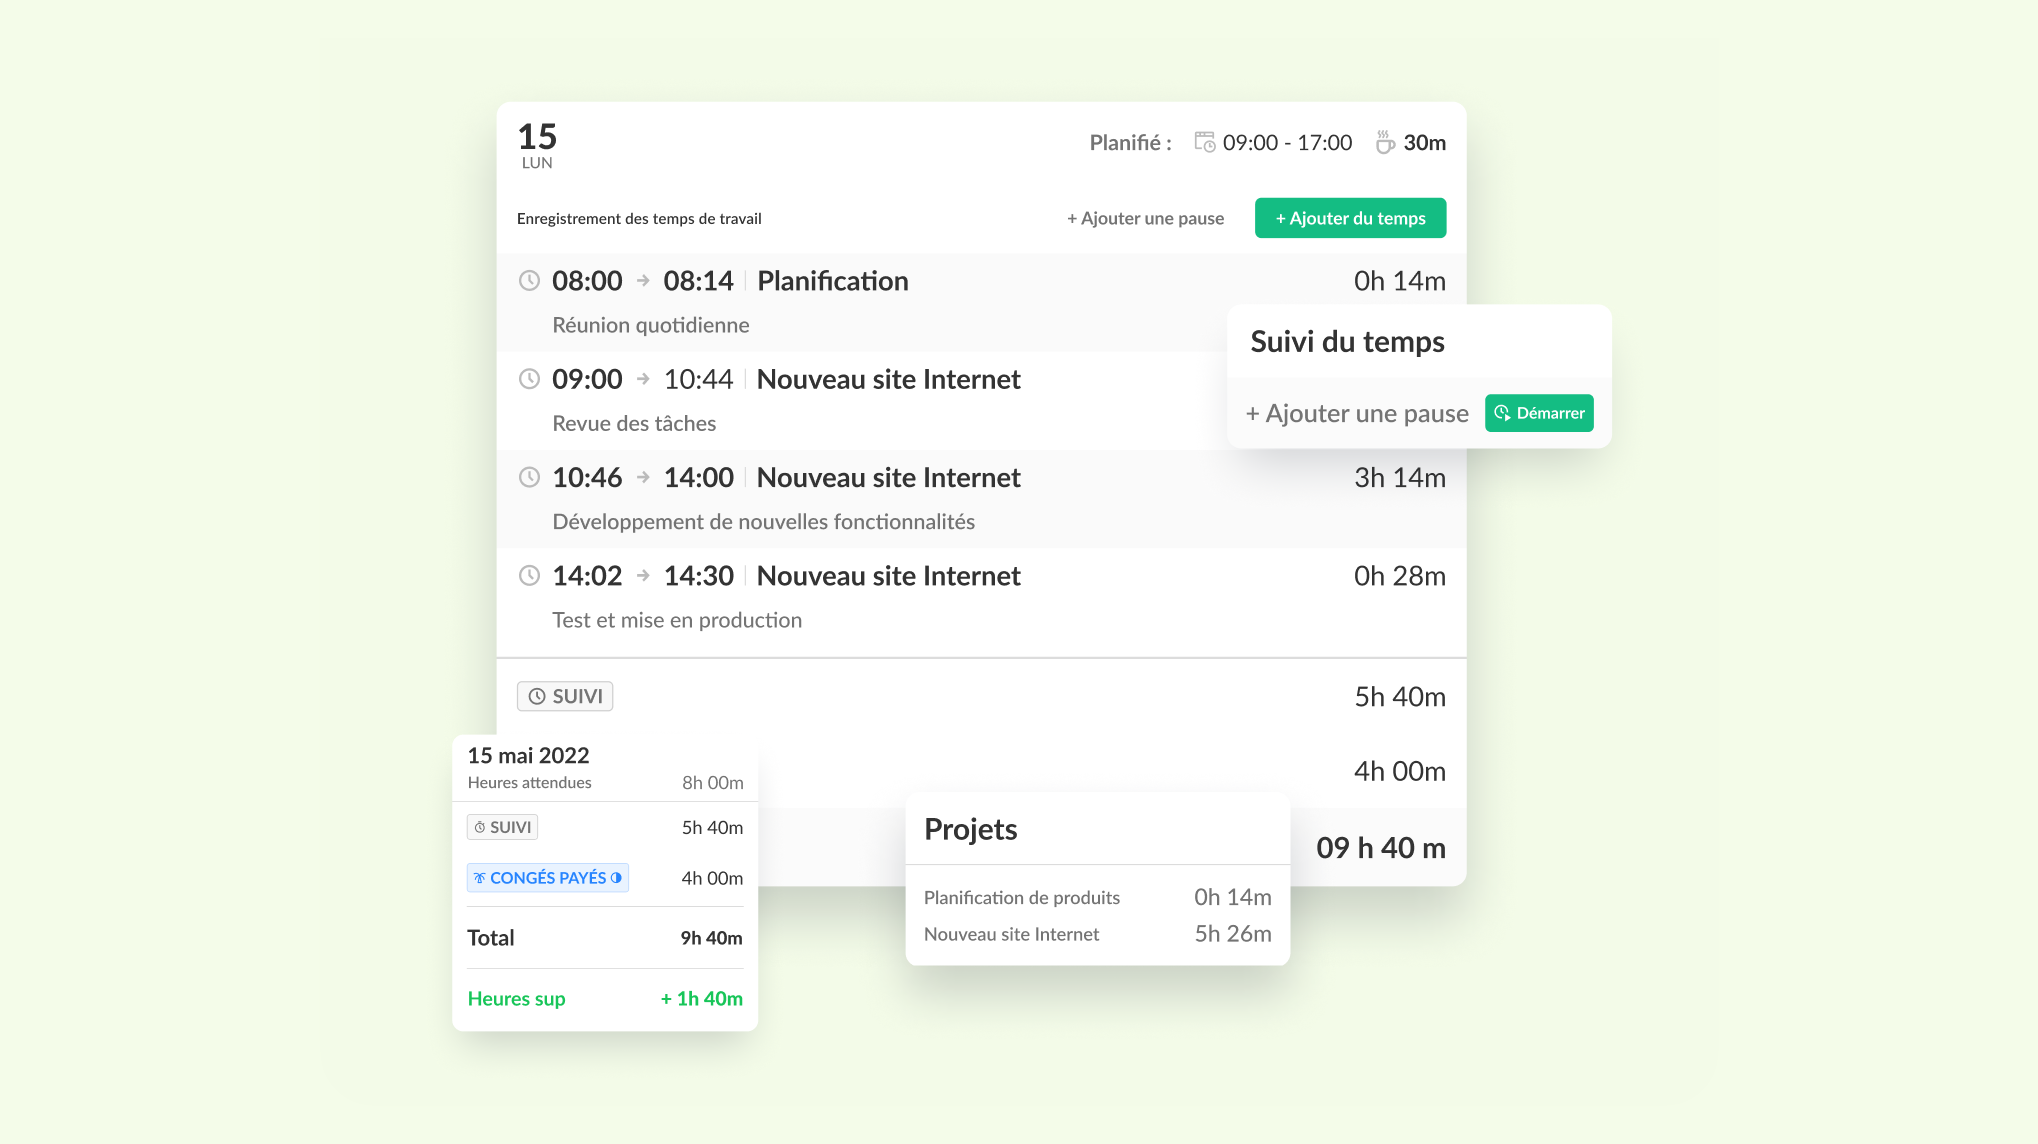The width and height of the screenshot is (2038, 1144).
Task: Click the clock icon next to 09:00 entry
Action: tap(528, 378)
